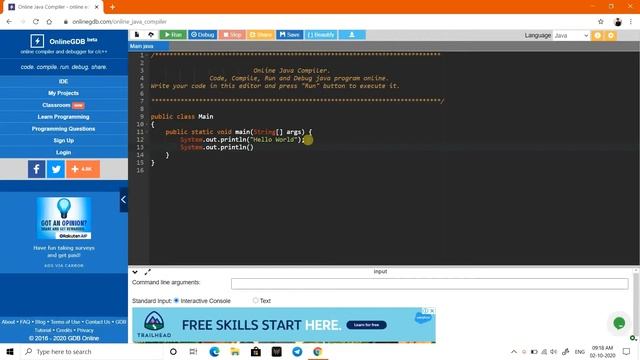Viewport: 640px width, 360px height.
Task: Start the Debug session
Action: [202, 35]
